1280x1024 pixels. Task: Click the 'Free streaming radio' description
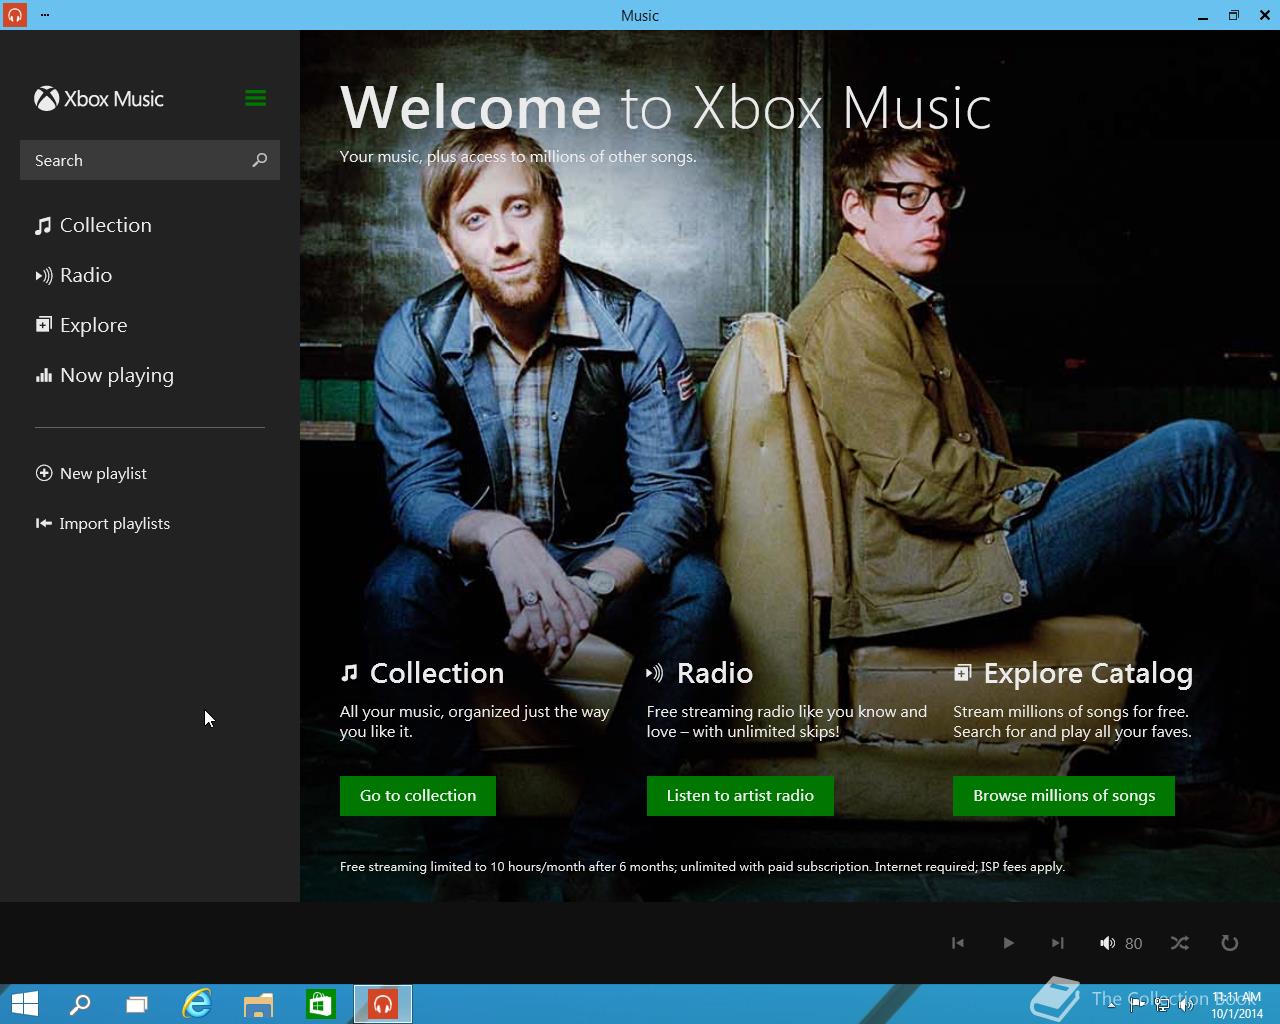(x=787, y=722)
